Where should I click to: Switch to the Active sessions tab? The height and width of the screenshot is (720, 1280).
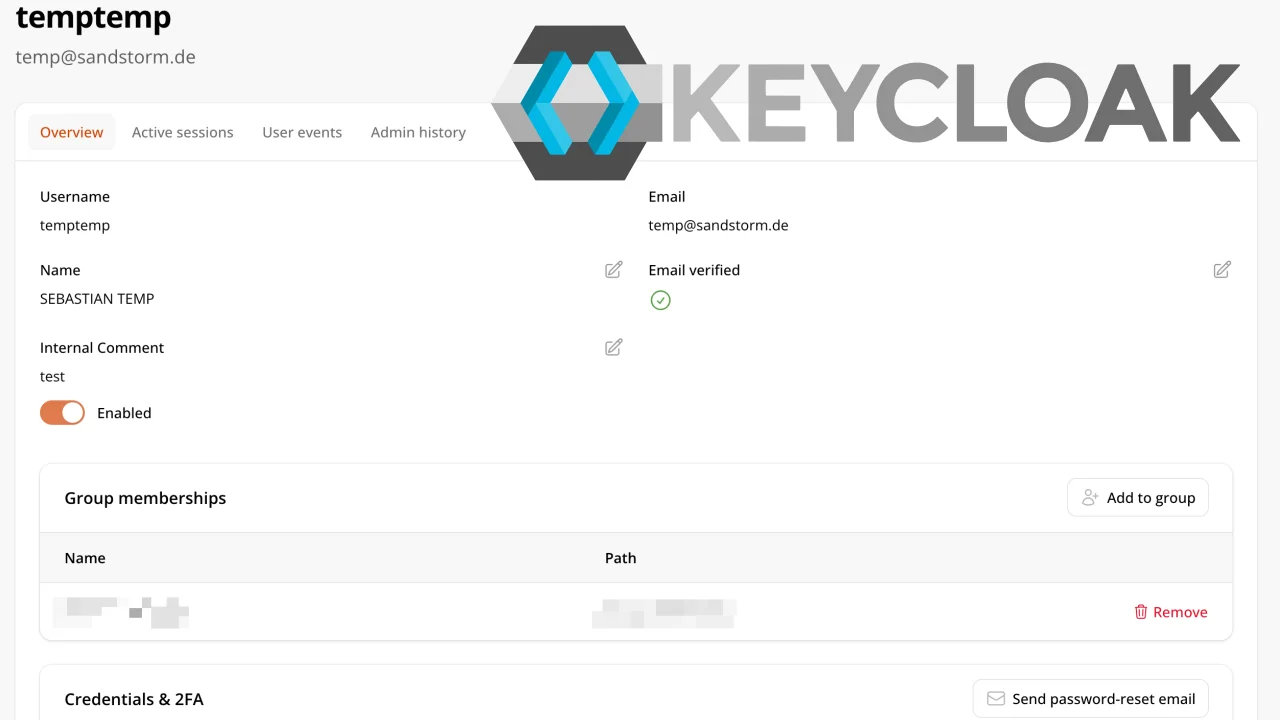pyautogui.click(x=183, y=132)
